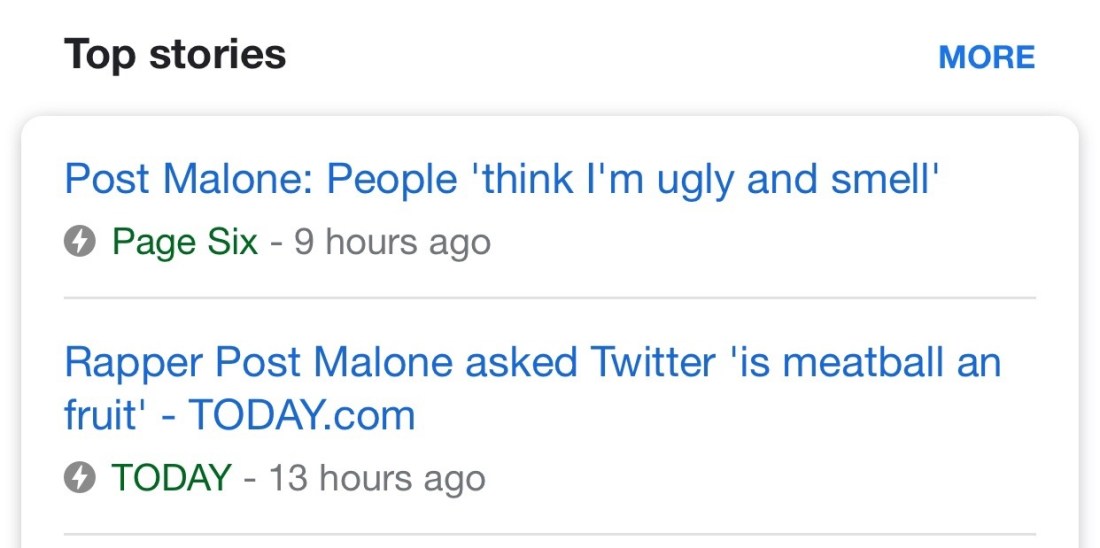Click empty space right of '13 hours ago'
Viewport: 1100px width, 548px height.
coord(760,478)
